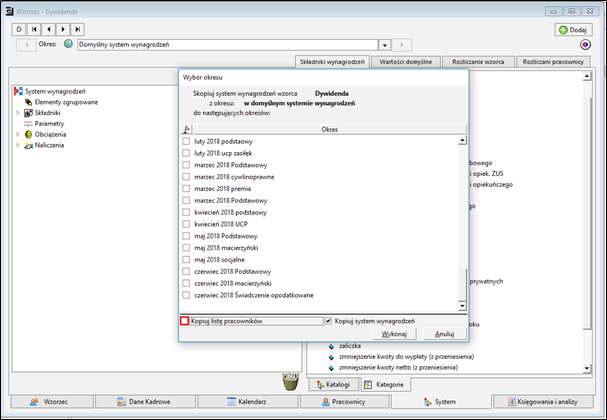Enable Kopiuj listę pracowników checkbox
Viewport: 607px width, 420px height.
(x=184, y=321)
